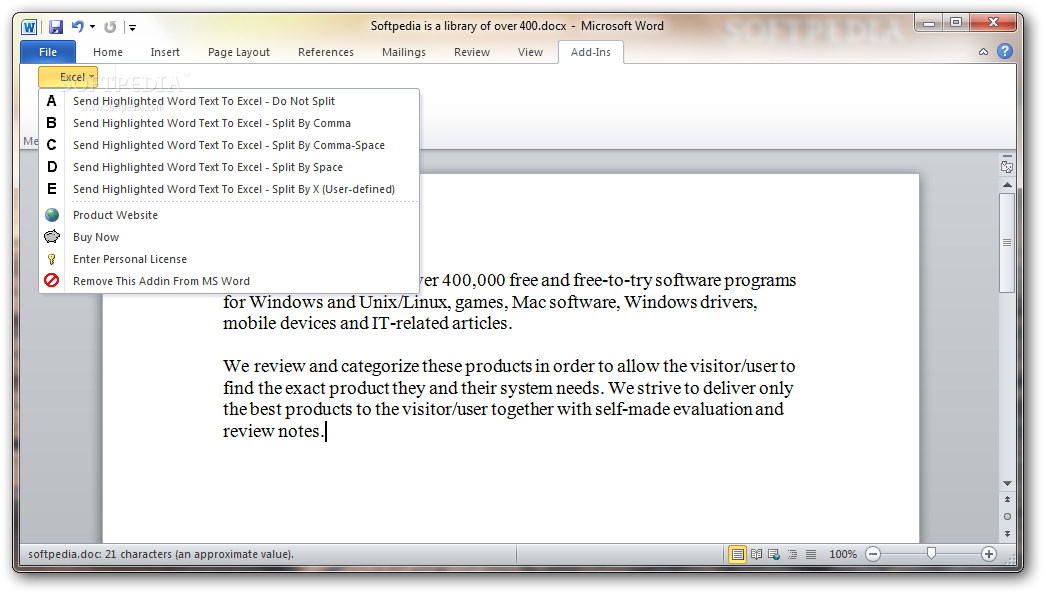Open Select Browse Object circle button
1044x593 pixels.
pyautogui.click(x=1007, y=516)
